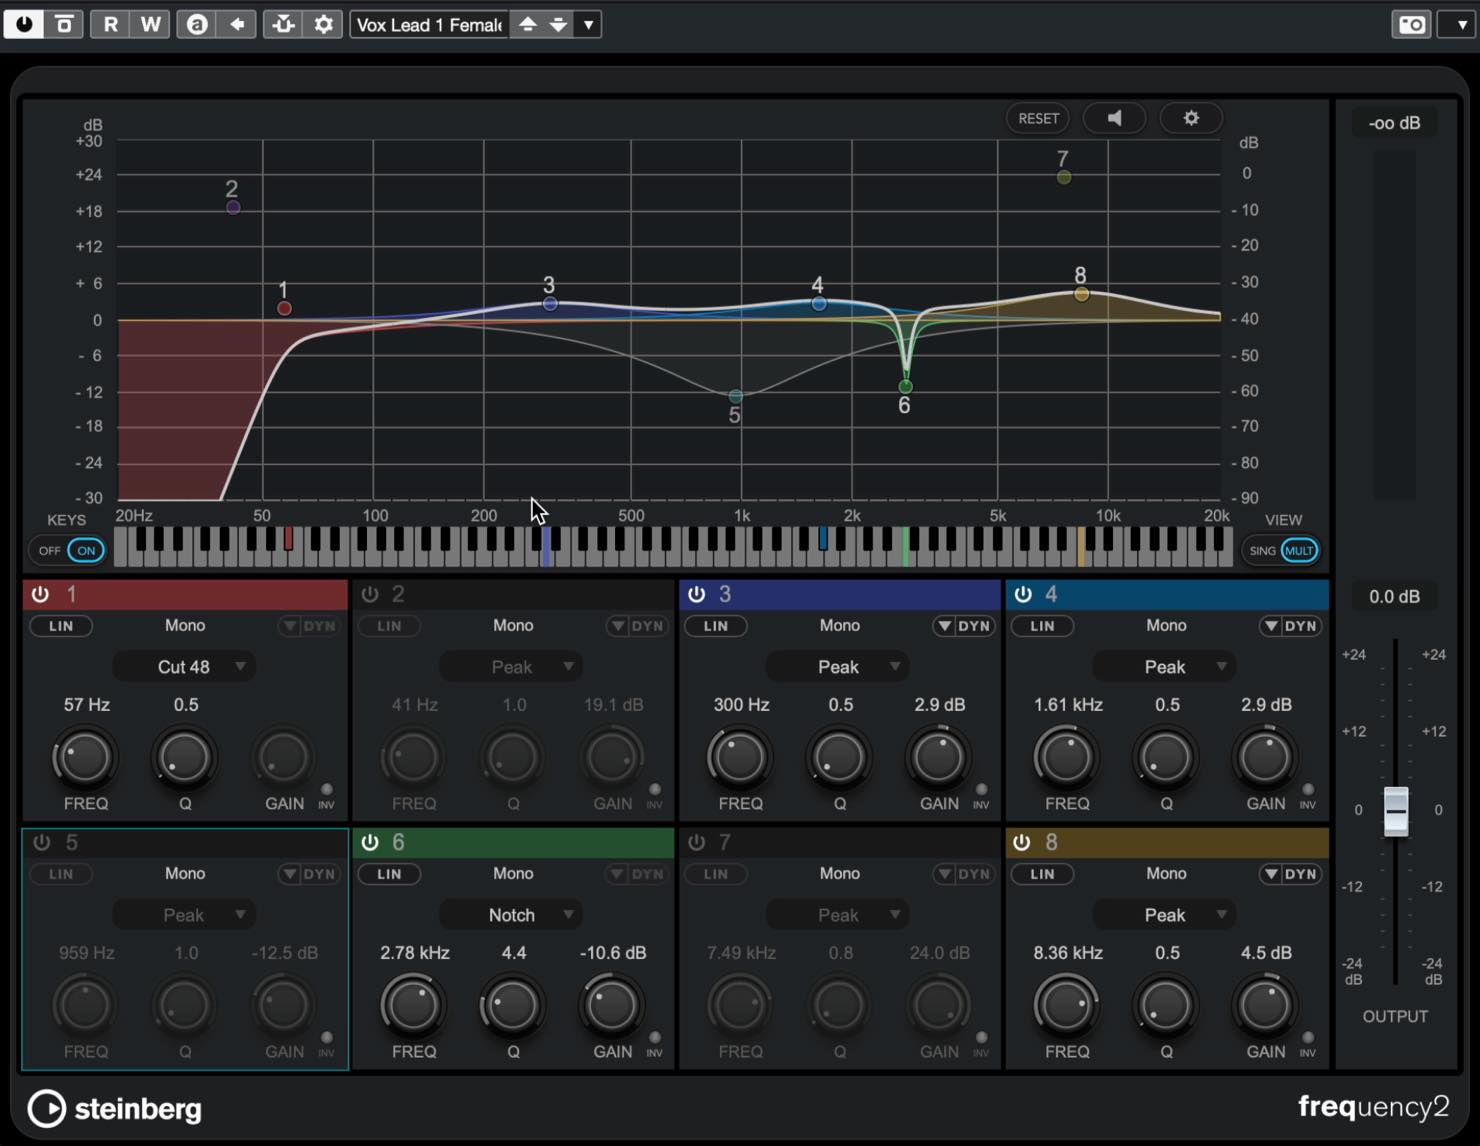
Task: Select SING view mode
Action: click(1262, 550)
